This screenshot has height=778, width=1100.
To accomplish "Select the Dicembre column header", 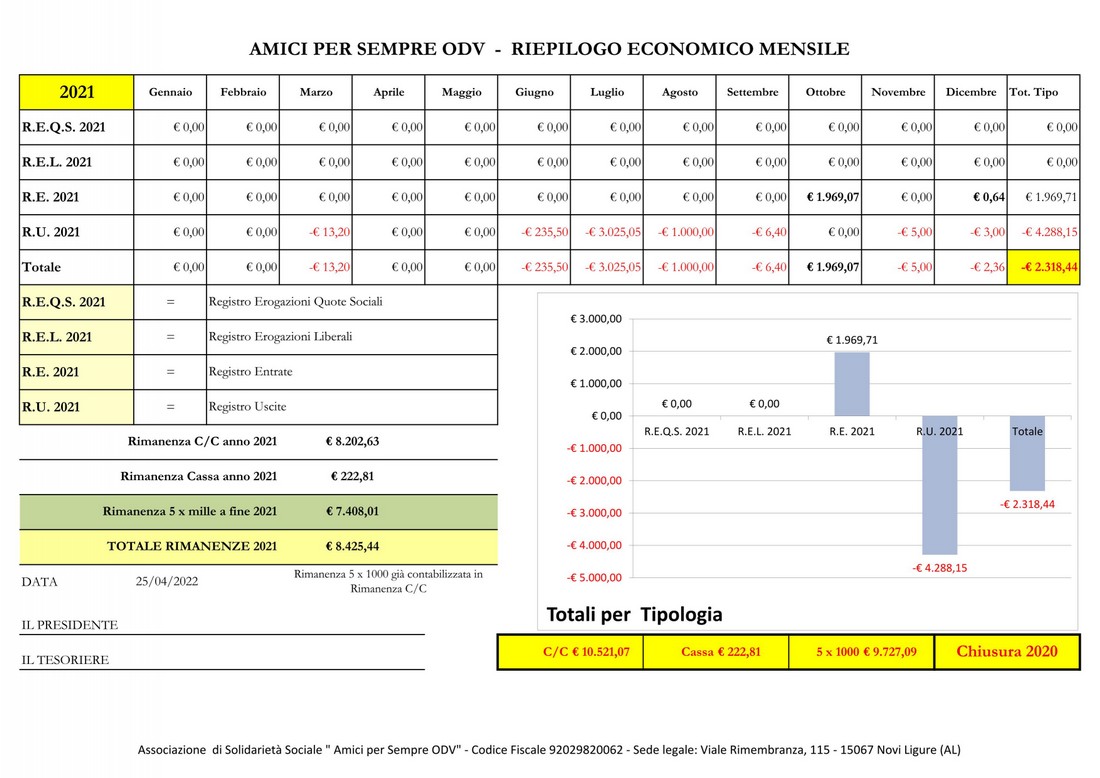I will pyautogui.click(x=971, y=92).
